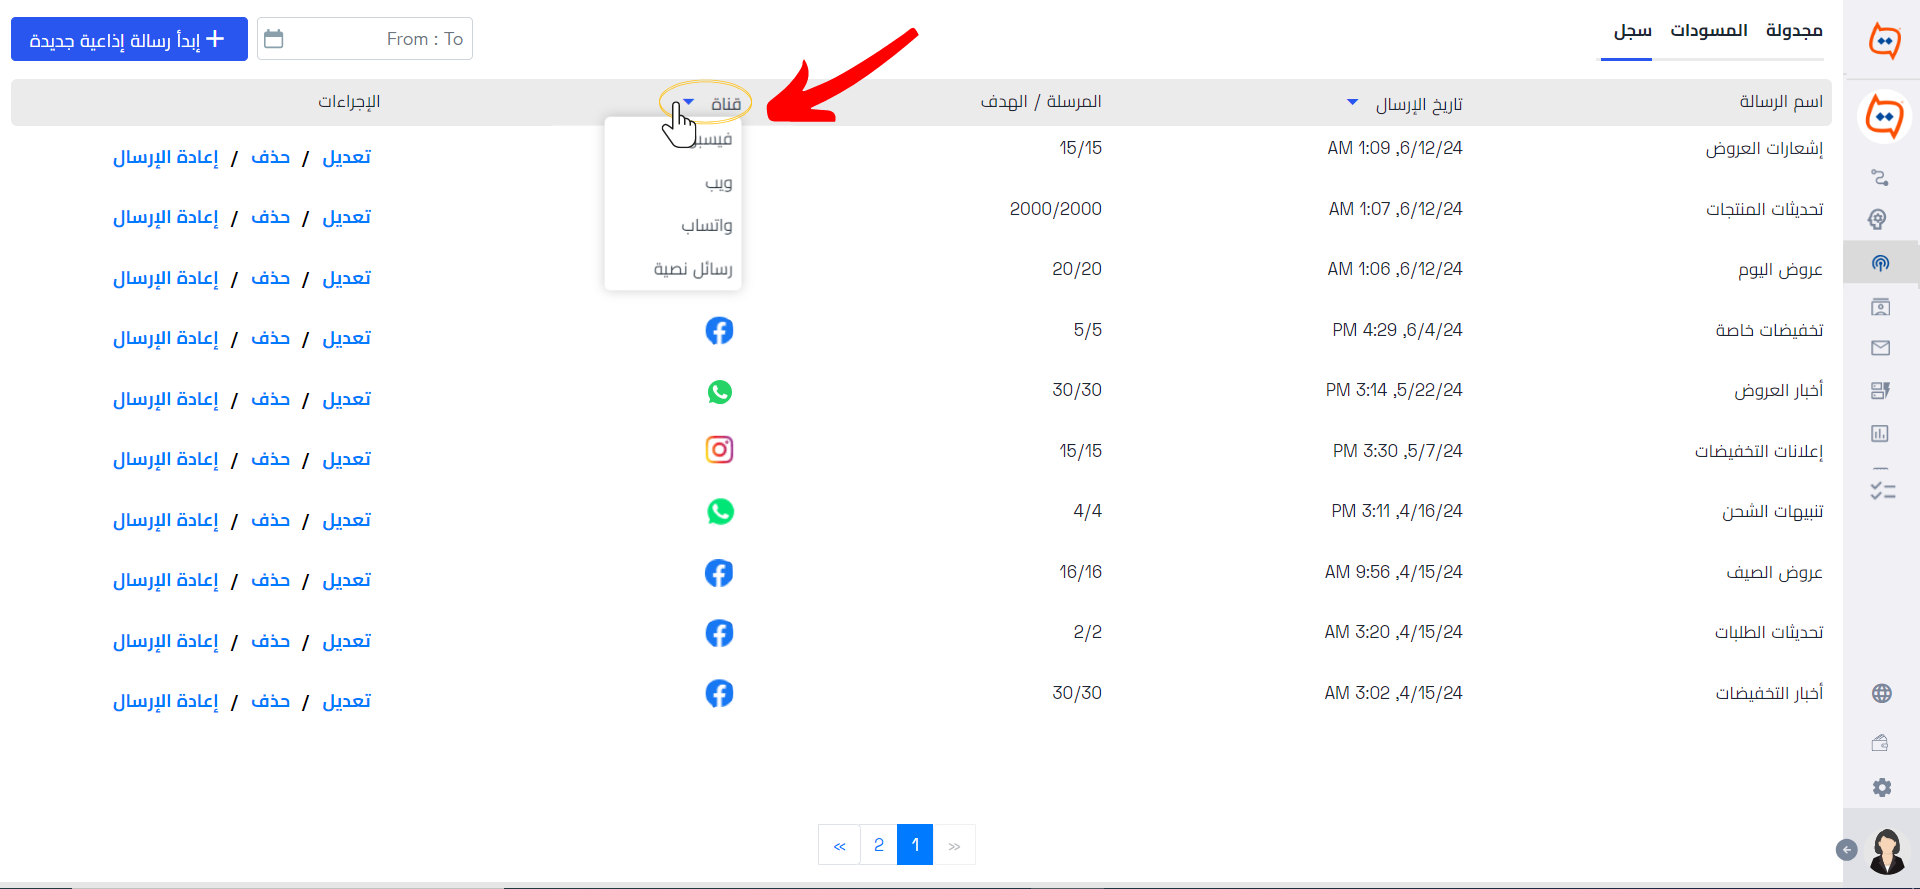Switch to مجدولة tab
Screen dimensions: 1920x889
pos(1794,31)
